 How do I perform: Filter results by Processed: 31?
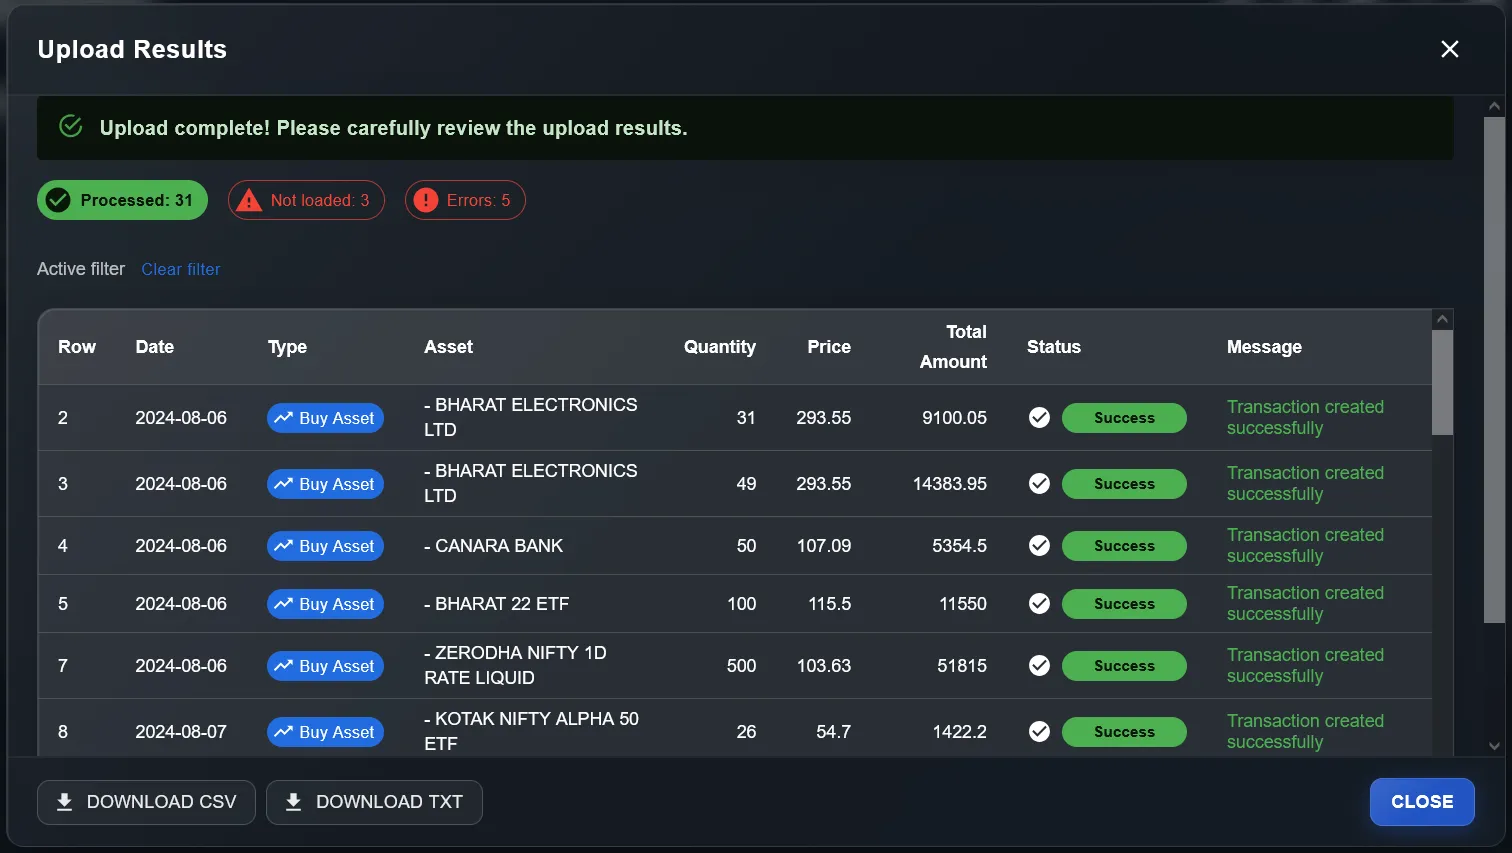click(121, 200)
